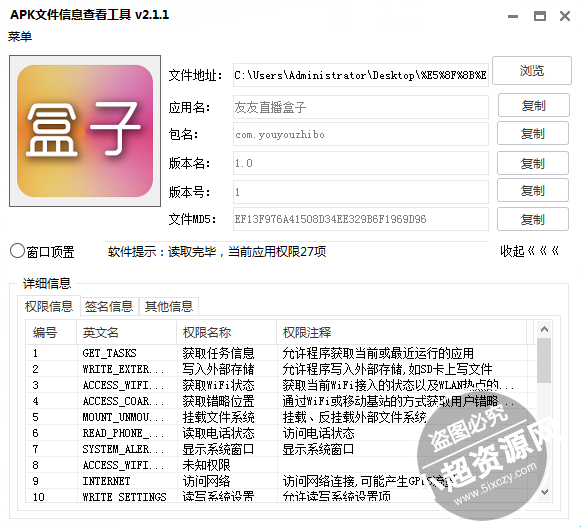Switch to the 其他信息 tab
Viewport: 582px width, 528px height.
tap(169, 306)
